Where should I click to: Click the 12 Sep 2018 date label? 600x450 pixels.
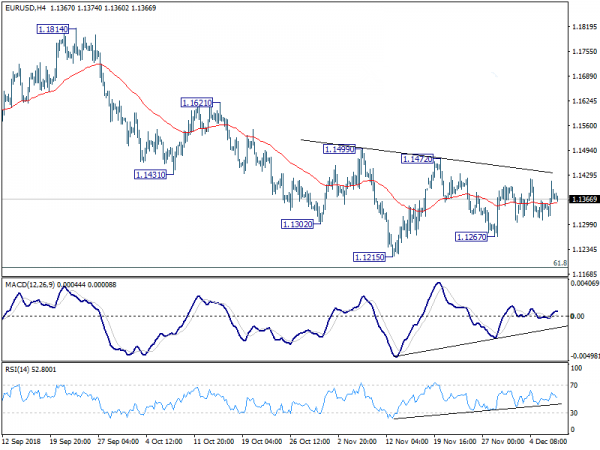click(x=24, y=441)
